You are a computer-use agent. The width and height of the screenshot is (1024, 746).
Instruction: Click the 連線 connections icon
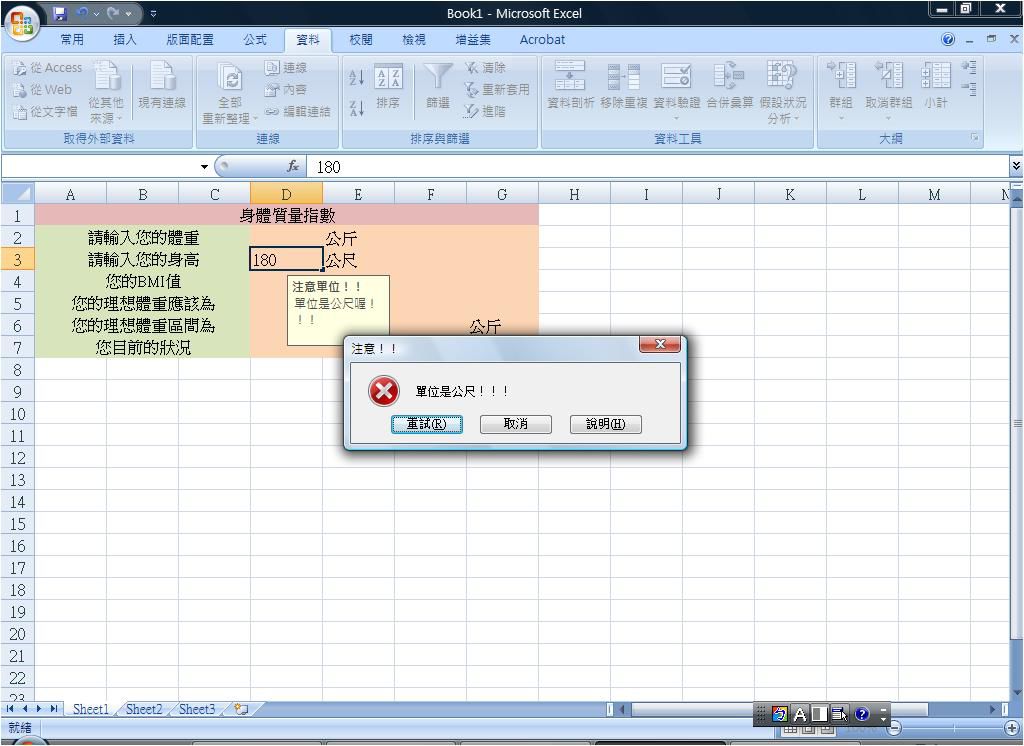(286, 67)
